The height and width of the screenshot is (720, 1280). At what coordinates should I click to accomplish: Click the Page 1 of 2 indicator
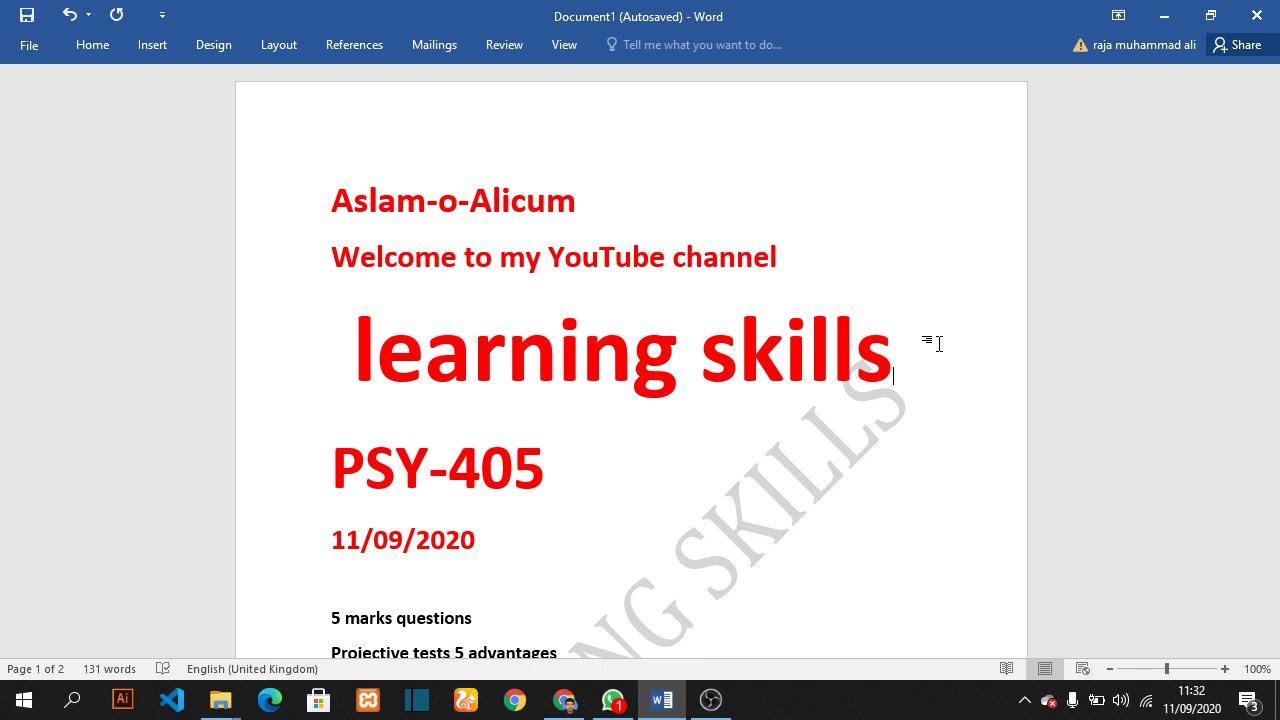coord(36,669)
